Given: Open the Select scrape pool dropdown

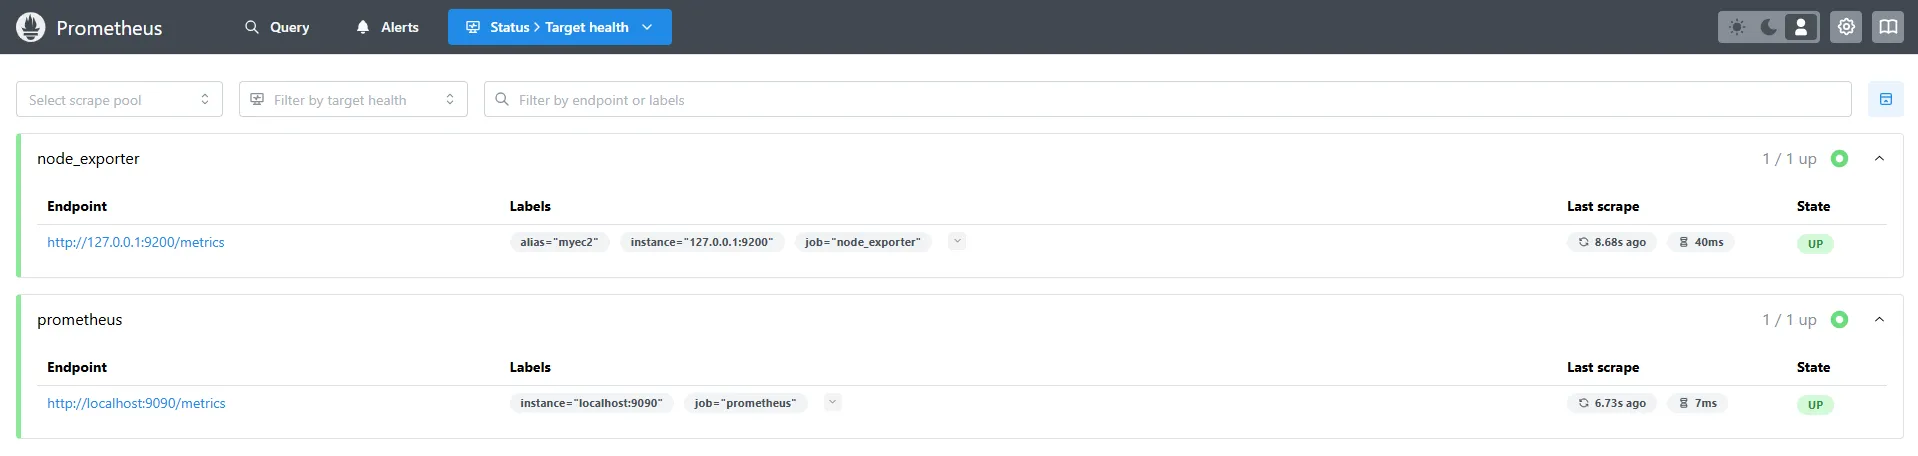Looking at the screenshot, I should pyautogui.click(x=119, y=99).
